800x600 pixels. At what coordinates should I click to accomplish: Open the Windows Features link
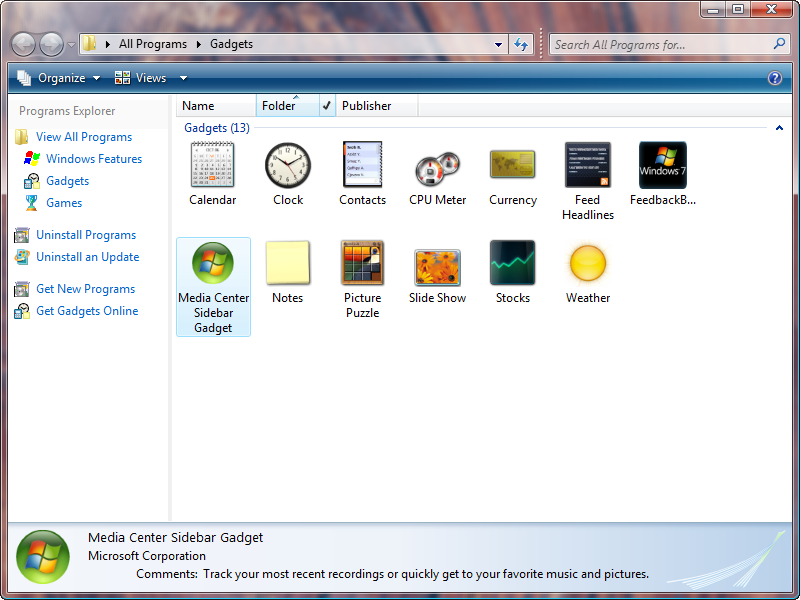click(x=94, y=159)
